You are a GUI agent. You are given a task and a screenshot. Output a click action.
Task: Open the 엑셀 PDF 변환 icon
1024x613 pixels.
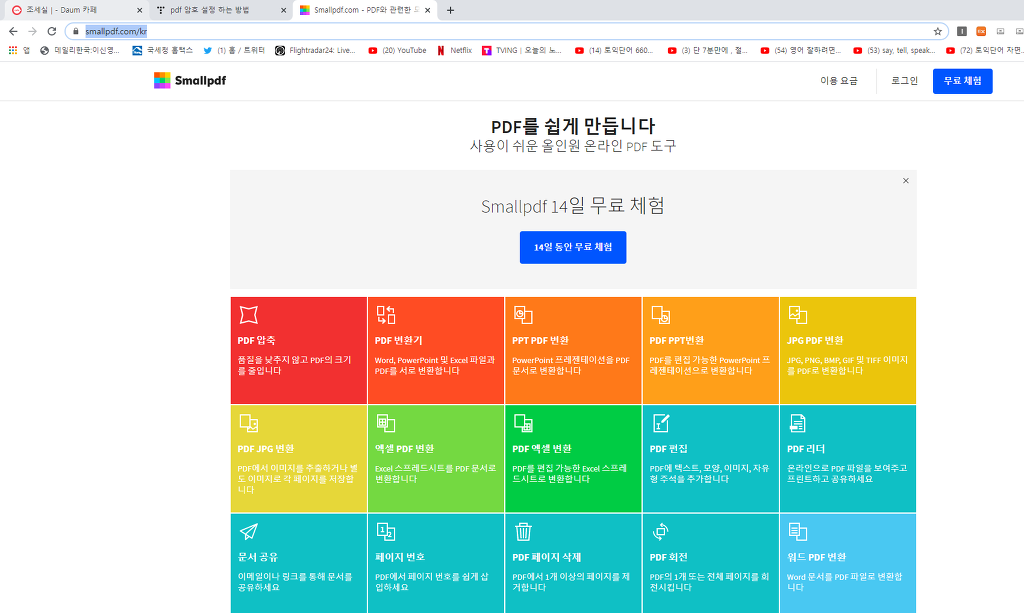tap(385, 423)
